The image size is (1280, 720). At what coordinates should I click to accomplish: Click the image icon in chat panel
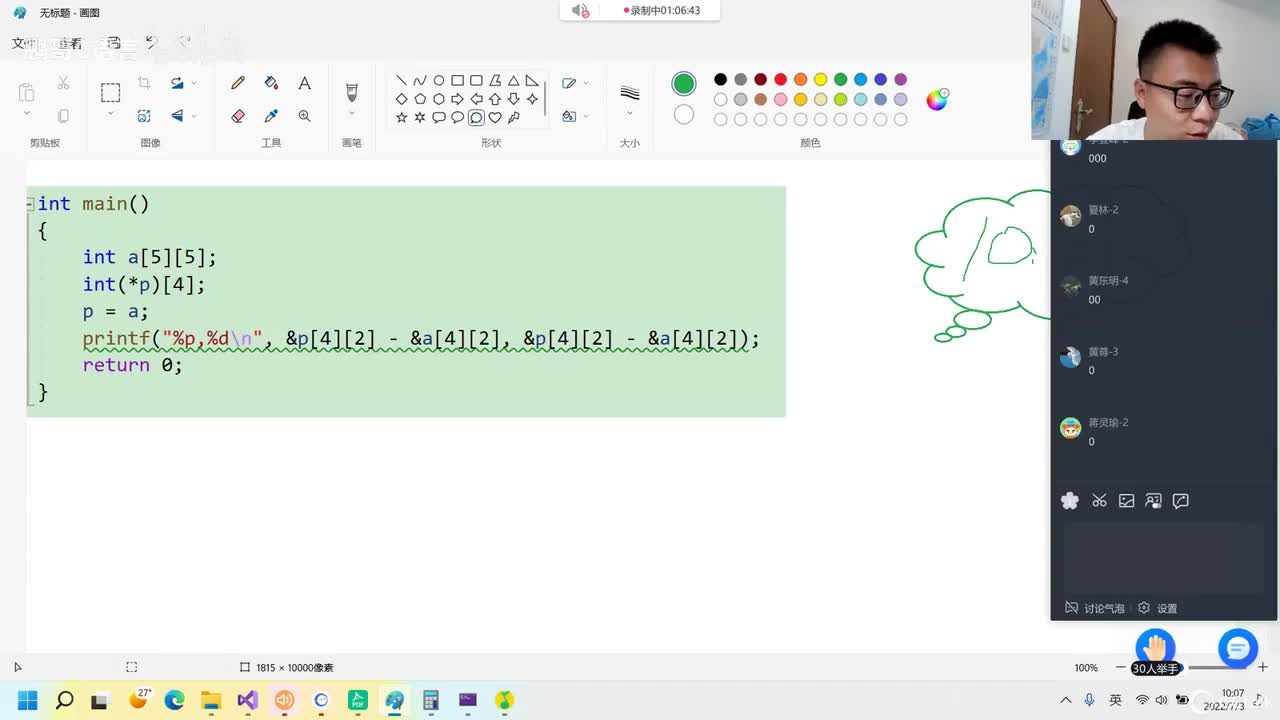pyautogui.click(x=1126, y=501)
